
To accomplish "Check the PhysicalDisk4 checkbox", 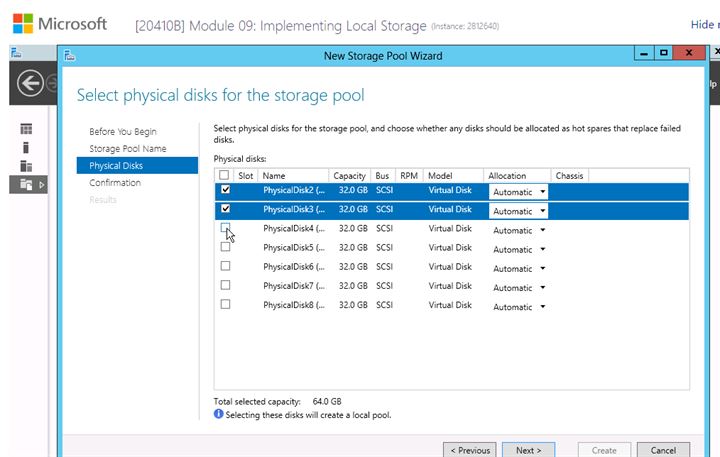I will 225,228.
